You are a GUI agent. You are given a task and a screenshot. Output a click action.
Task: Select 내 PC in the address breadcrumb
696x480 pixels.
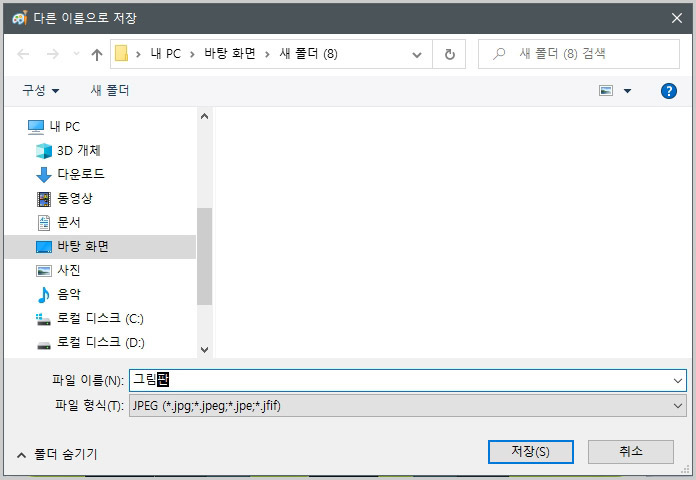pyautogui.click(x=166, y=54)
